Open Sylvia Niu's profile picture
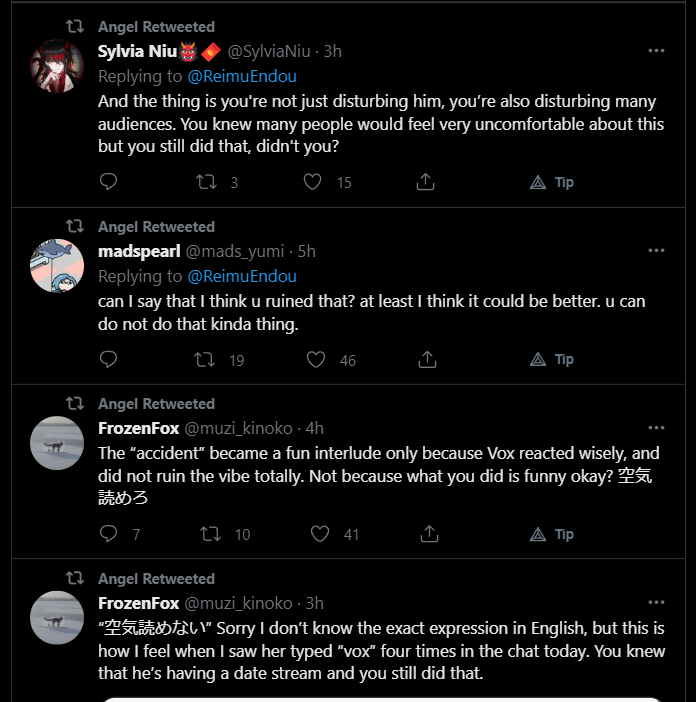Screen dimensions: 696x702 tap(57, 65)
